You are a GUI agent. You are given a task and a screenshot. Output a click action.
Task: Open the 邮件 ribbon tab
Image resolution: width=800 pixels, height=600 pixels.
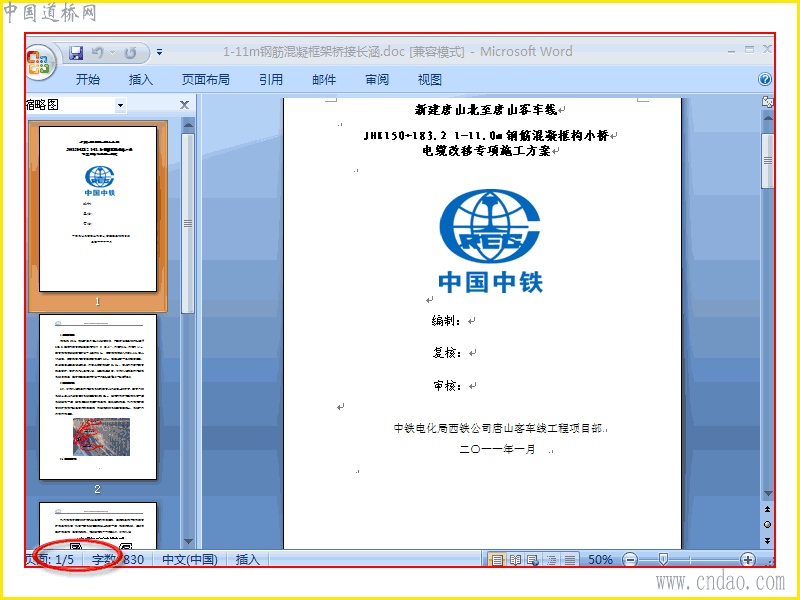pyautogui.click(x=324, y=80)
